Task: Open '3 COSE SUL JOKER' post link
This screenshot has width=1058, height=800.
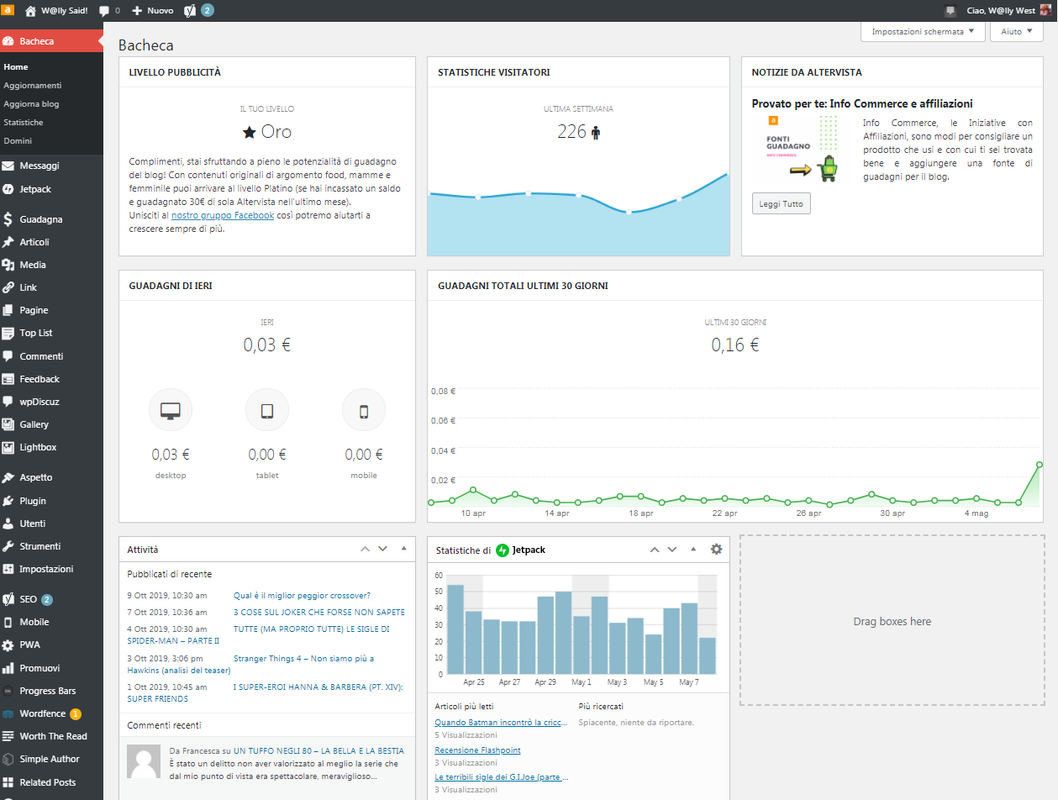Action: coord(319,612)
